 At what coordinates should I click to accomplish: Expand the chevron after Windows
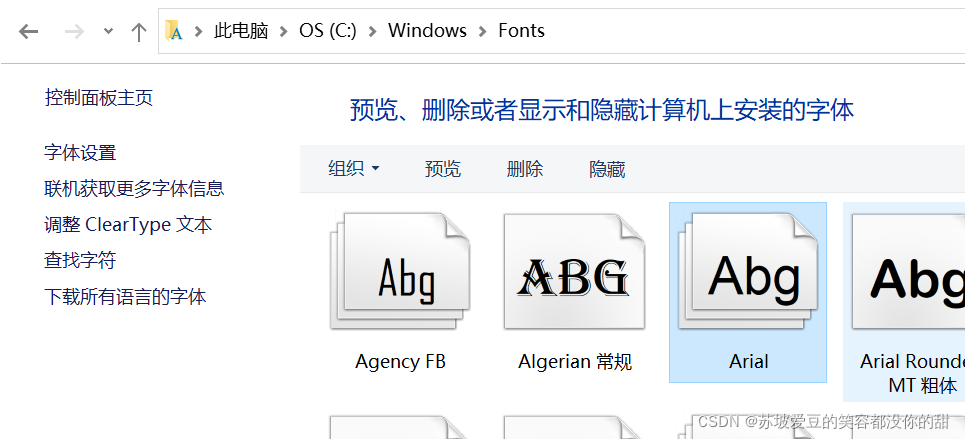point(482,31)
